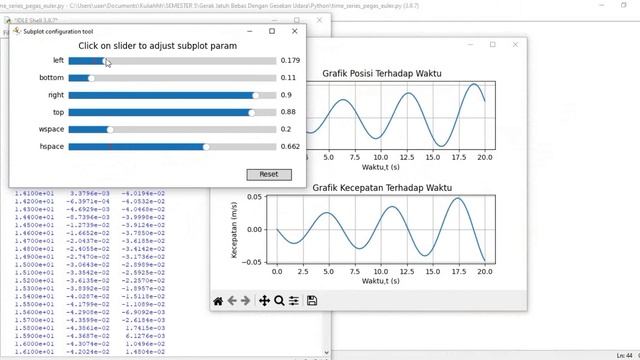
Task: Click the Home reset view icon
Action: [x=218, y=301]
